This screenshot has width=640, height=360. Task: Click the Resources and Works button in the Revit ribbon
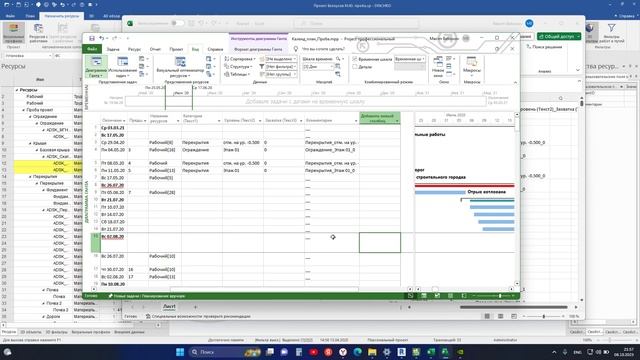coord(38,33)
